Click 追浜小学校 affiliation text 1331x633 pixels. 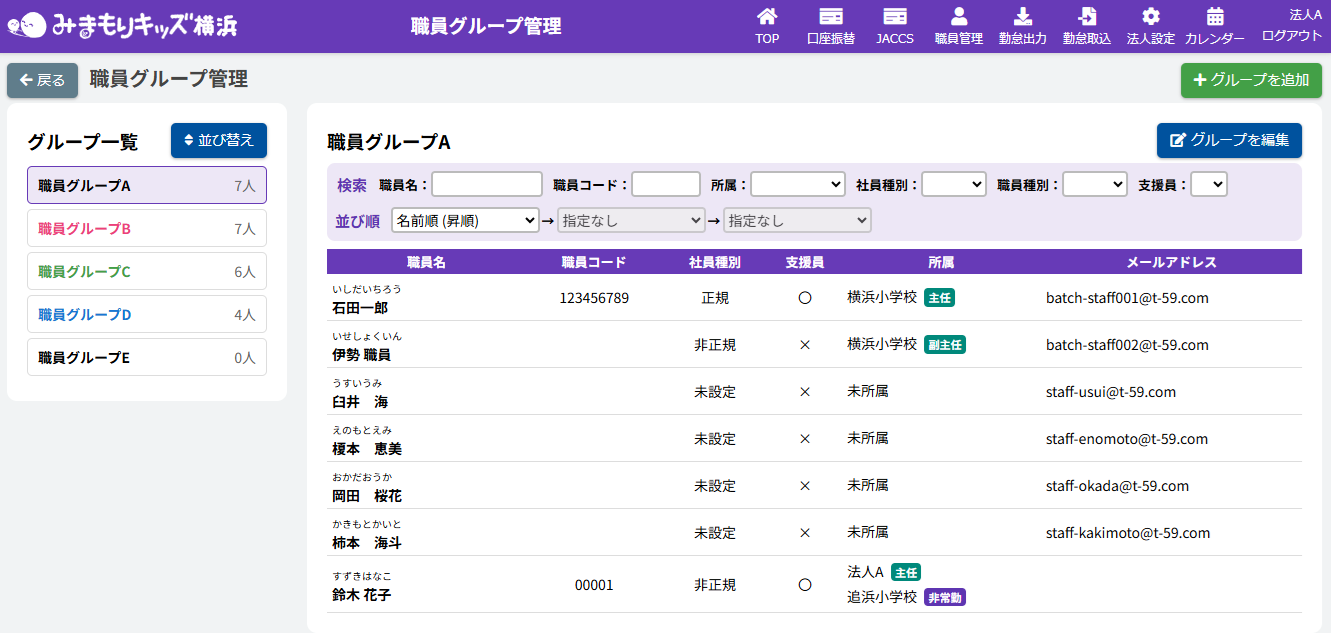pyautogui.click(x=882, y=597)
